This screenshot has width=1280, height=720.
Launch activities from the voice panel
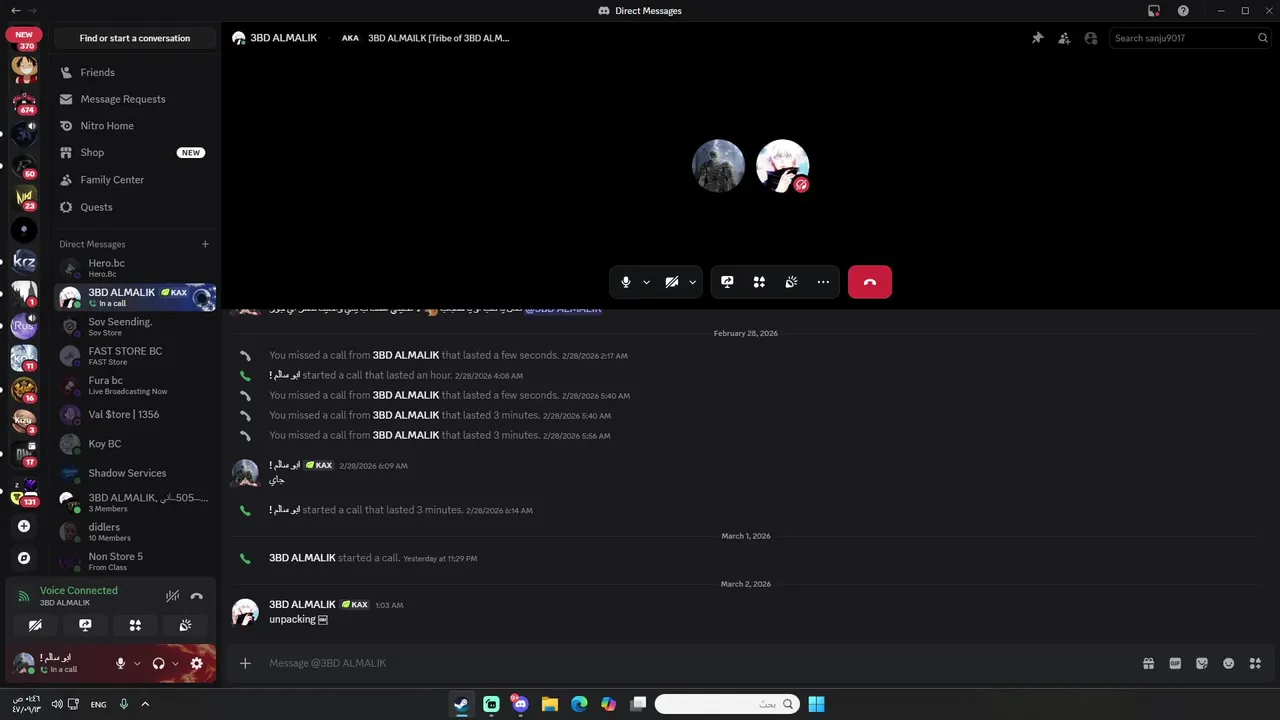pyautogui.click(x=135, y=625)
